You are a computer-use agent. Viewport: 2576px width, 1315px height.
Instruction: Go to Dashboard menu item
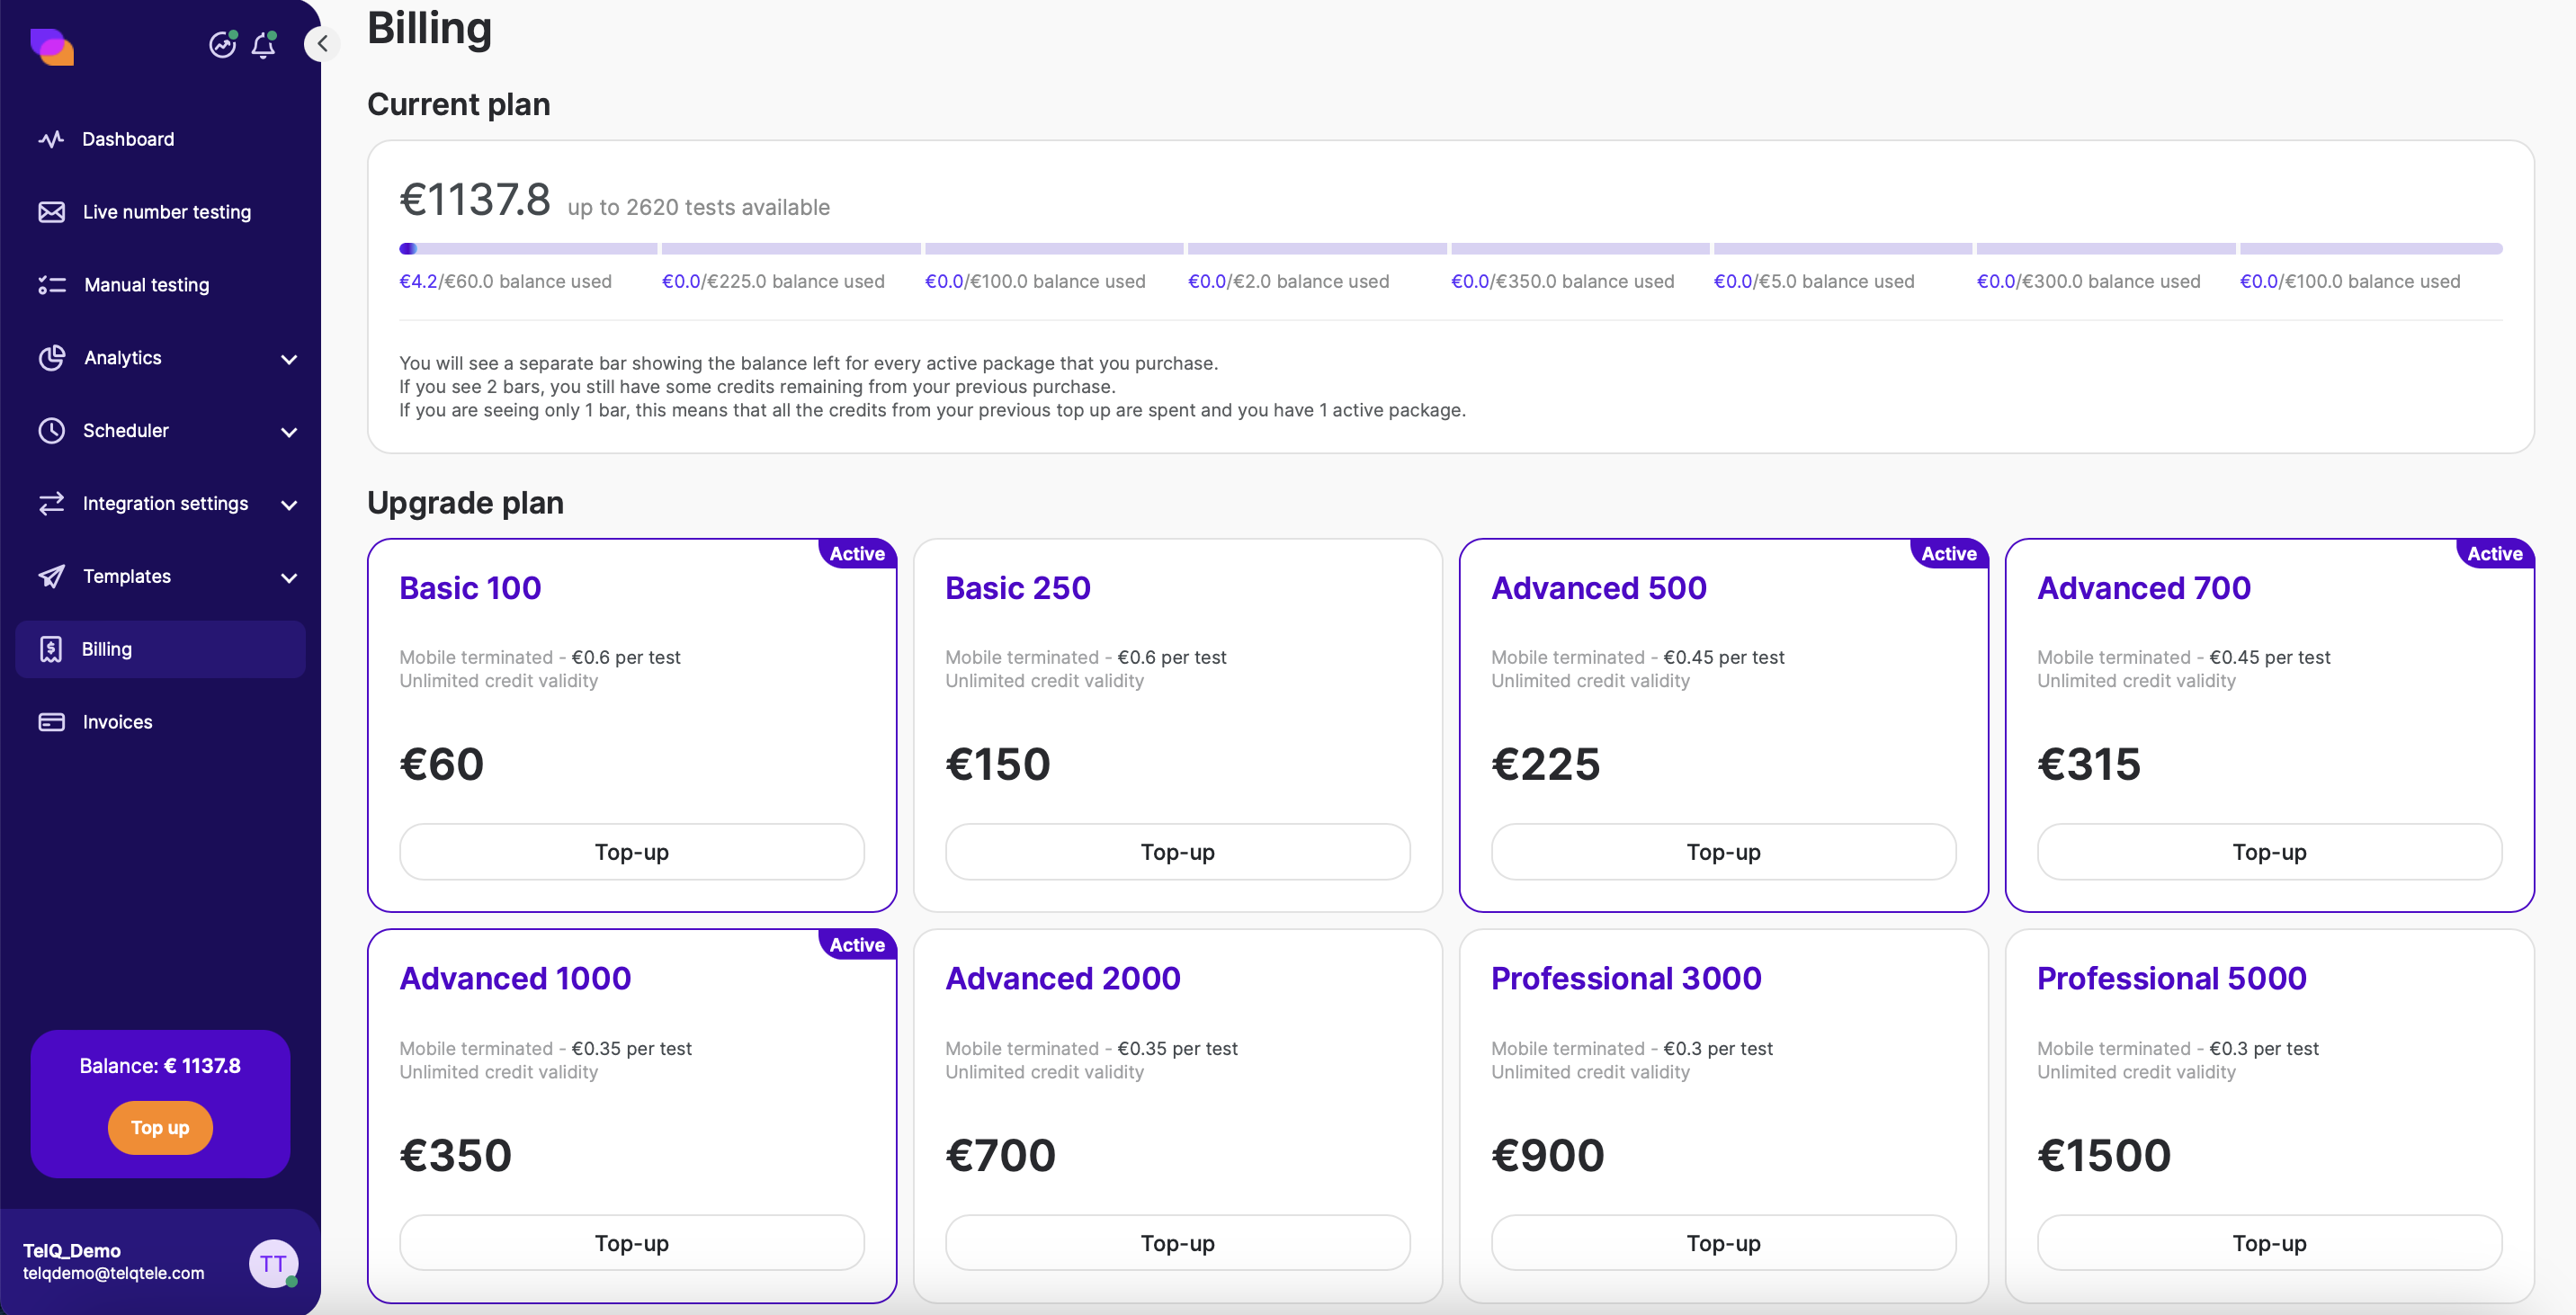(x=160, y=139)
